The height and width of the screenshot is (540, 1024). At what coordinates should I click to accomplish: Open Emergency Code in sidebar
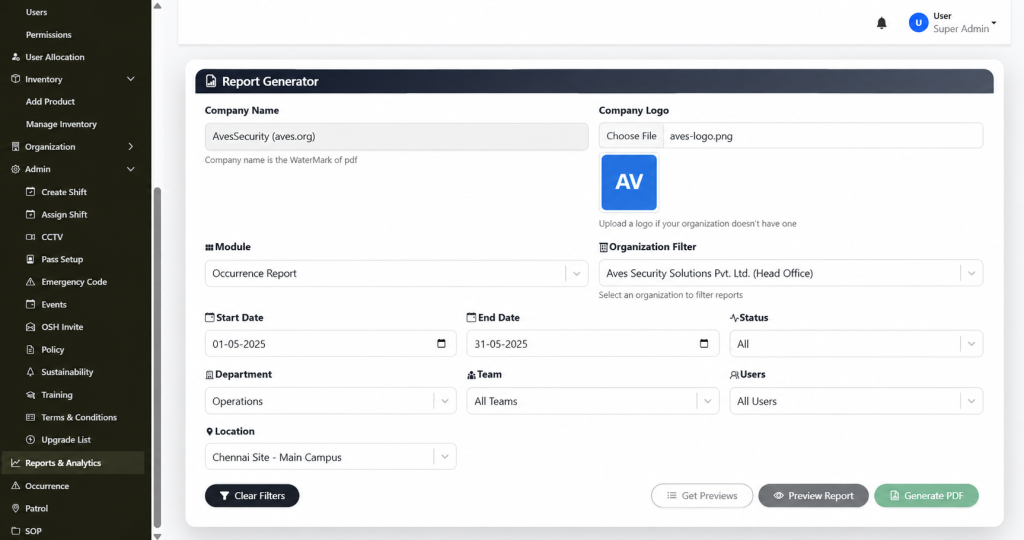[72, 282]
